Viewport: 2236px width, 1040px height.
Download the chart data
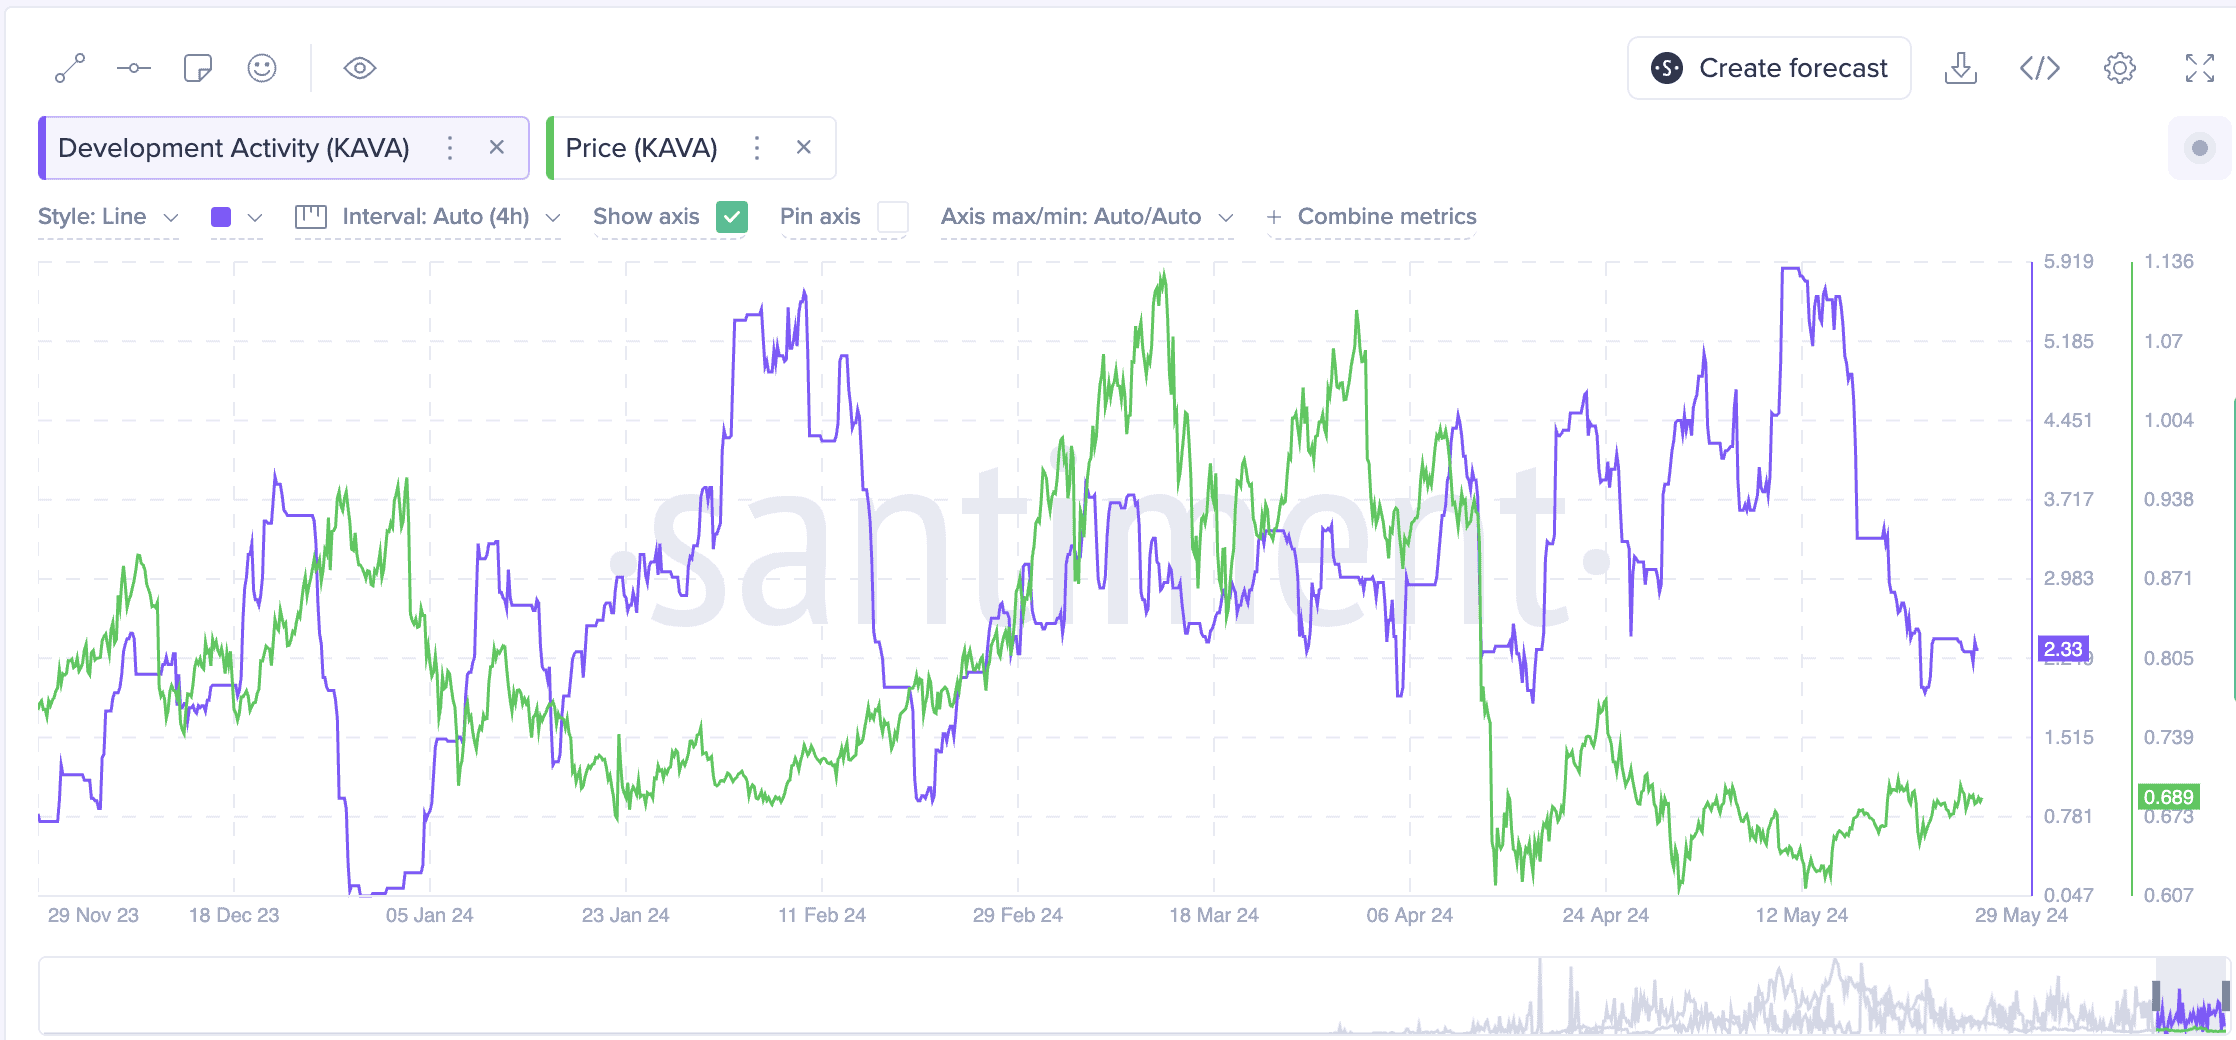[x=1961, y=68]
